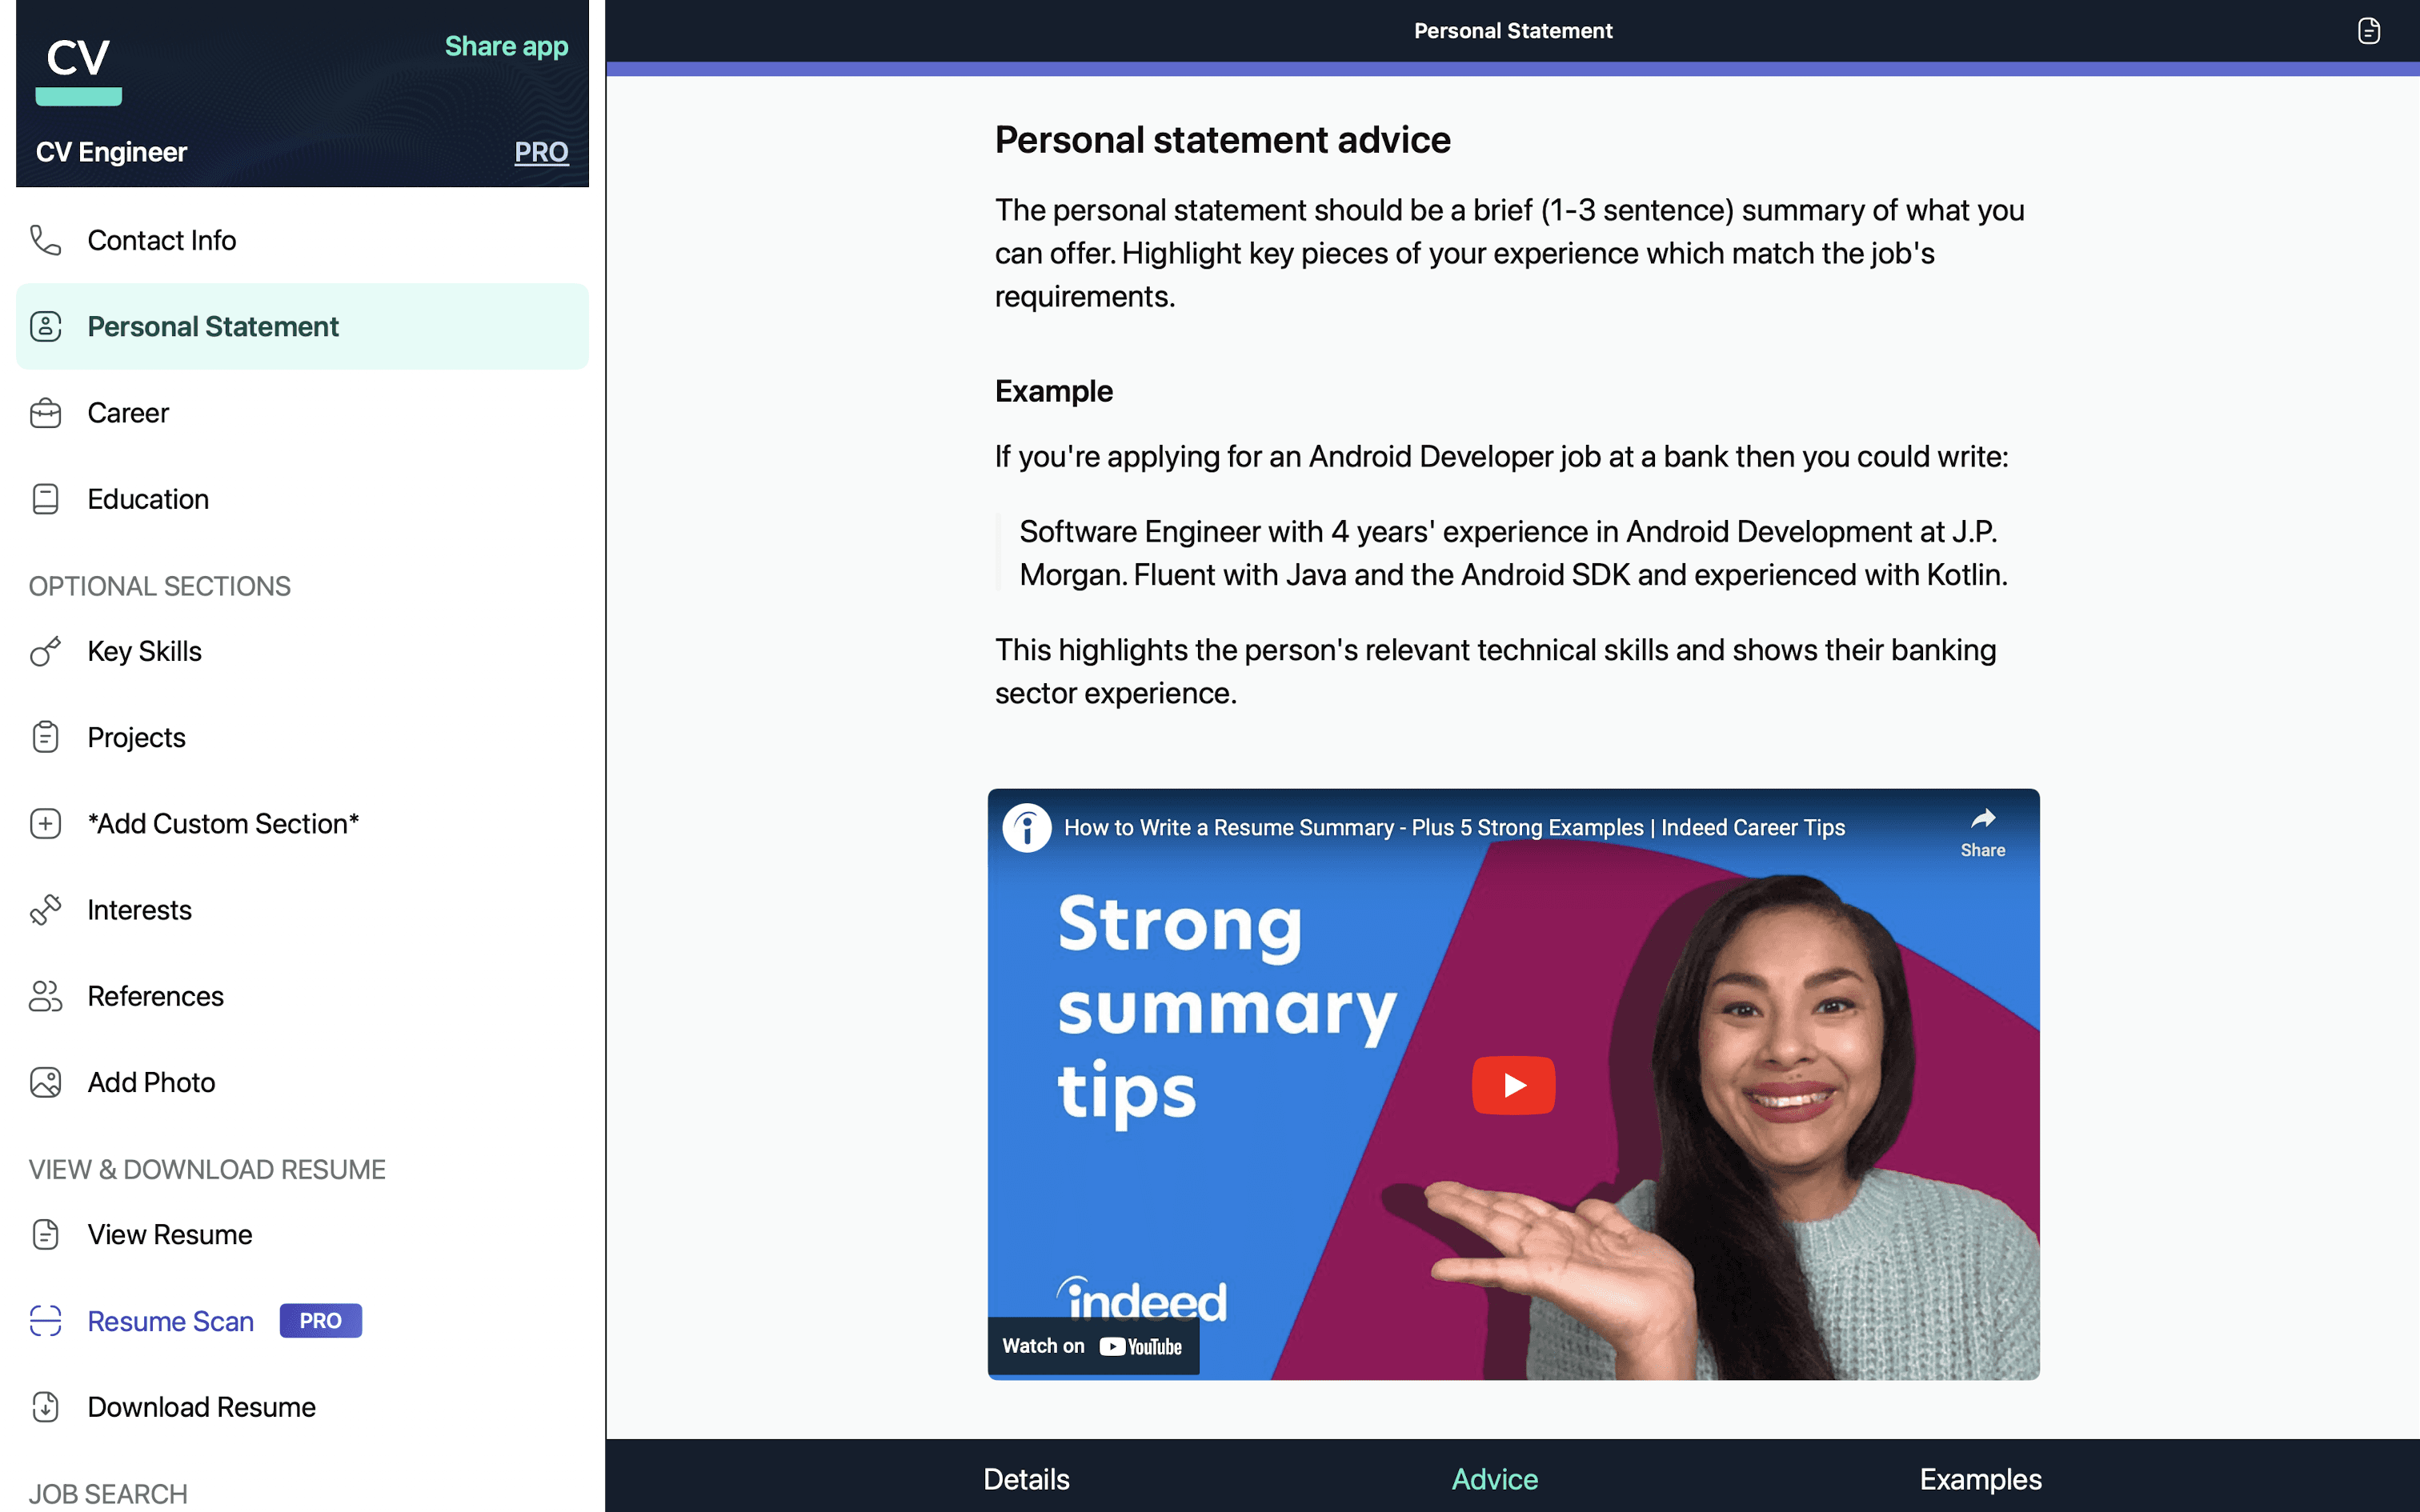Image resolution: width=2420 pixels, height=1512 pixels.
Task: Toggle the Add Custom Section item
Action: tap(225, 821)
